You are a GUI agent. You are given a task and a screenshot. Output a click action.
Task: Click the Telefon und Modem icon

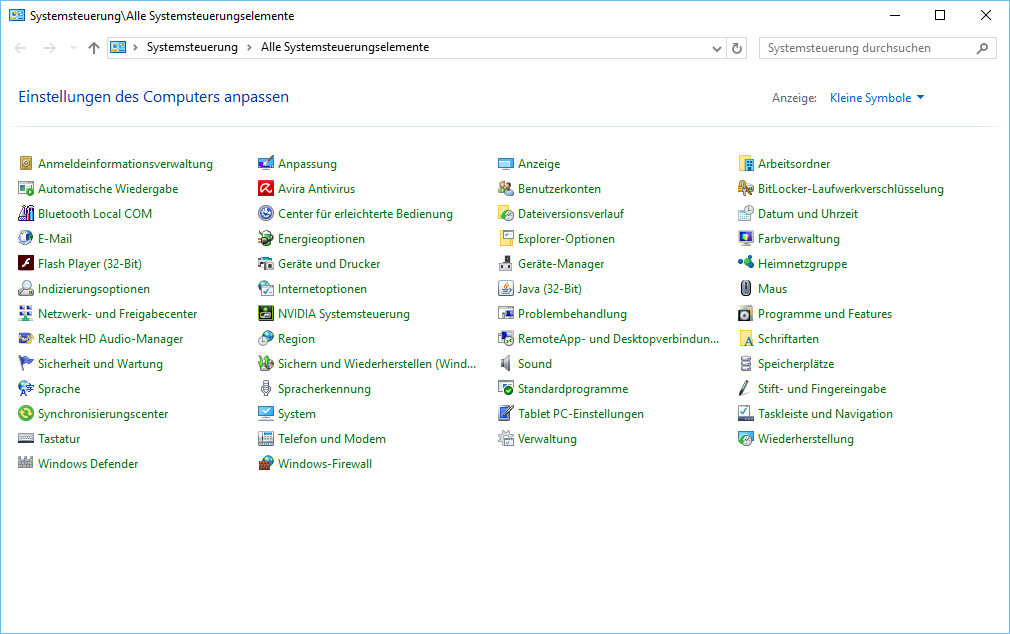pyautogui.click(x=265, y=439)
